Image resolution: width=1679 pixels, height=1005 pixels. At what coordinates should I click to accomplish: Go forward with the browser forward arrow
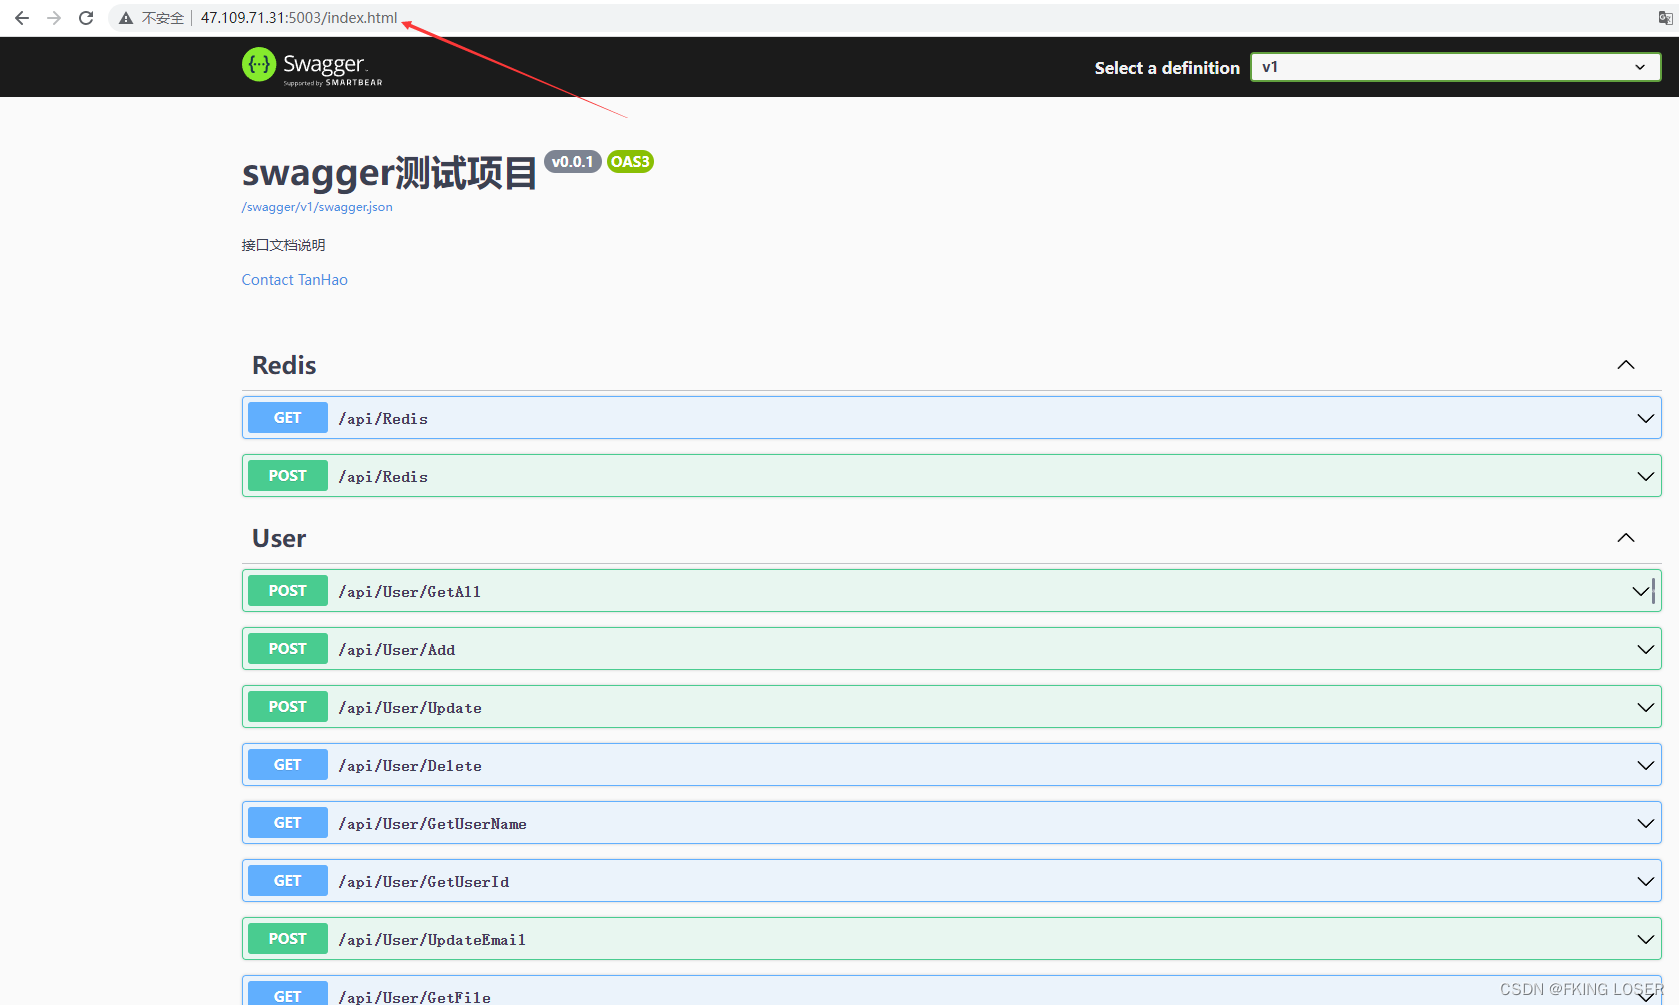click(54, 18)
